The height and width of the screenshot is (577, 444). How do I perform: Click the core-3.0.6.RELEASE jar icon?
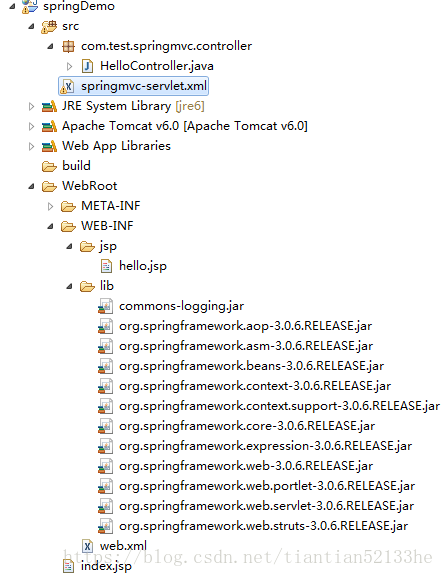(106, 426)
